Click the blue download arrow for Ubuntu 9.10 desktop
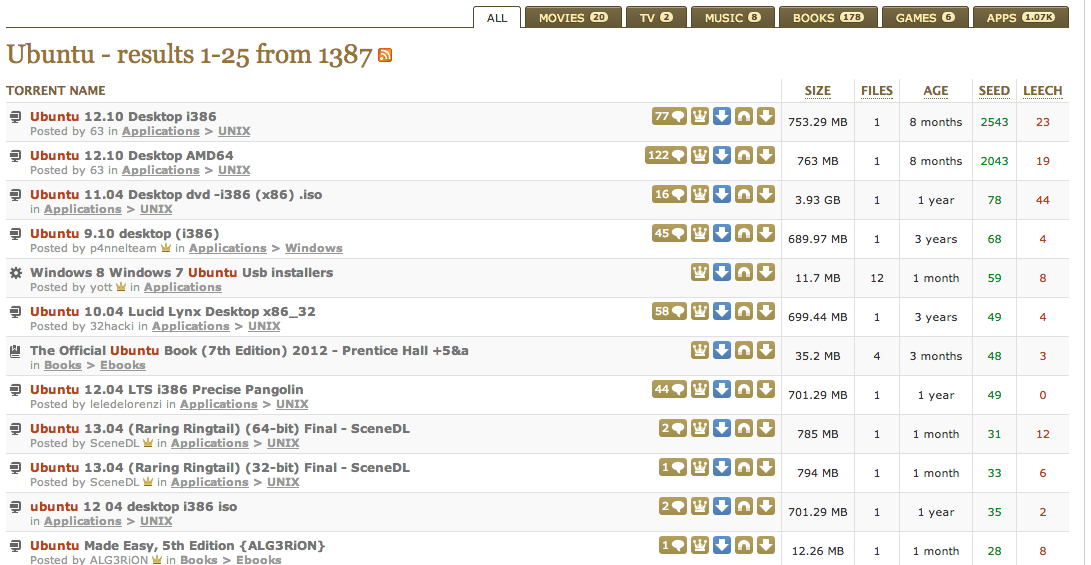This screenshot has width=1091, height=565. click(x=722, y=233)
